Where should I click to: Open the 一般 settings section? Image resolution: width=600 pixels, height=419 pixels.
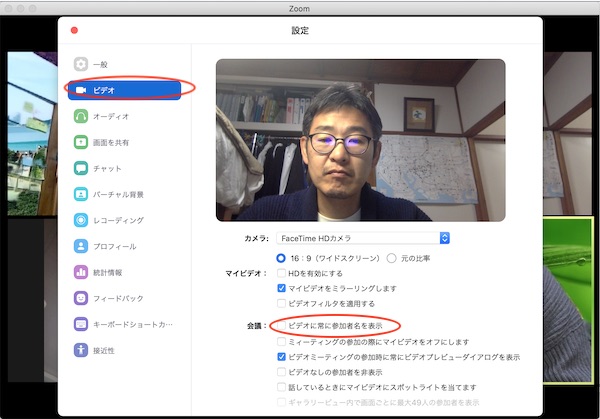pos(100,64)
